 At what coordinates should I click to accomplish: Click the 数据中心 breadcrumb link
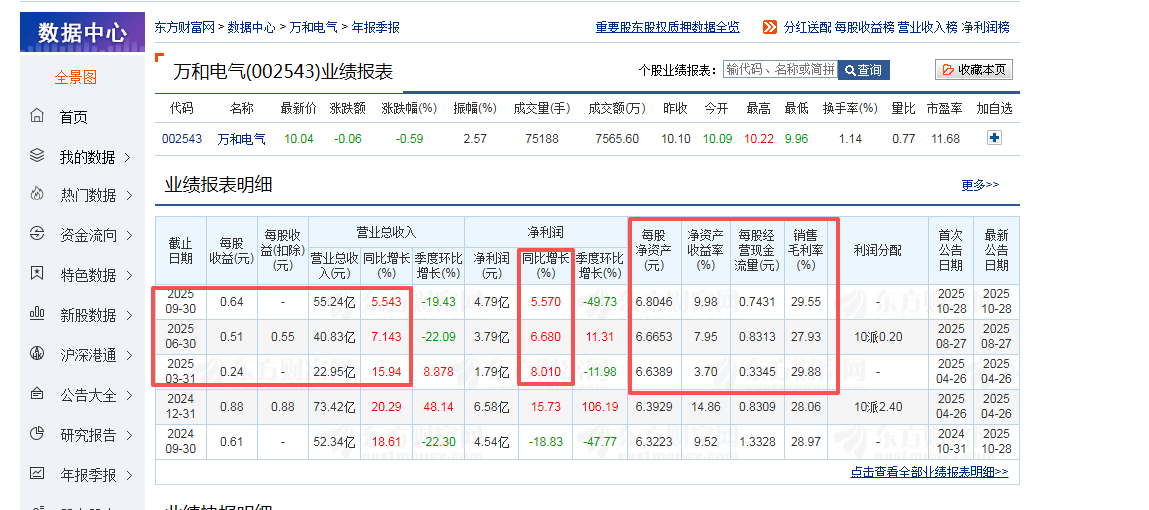[x=251, y=27]
